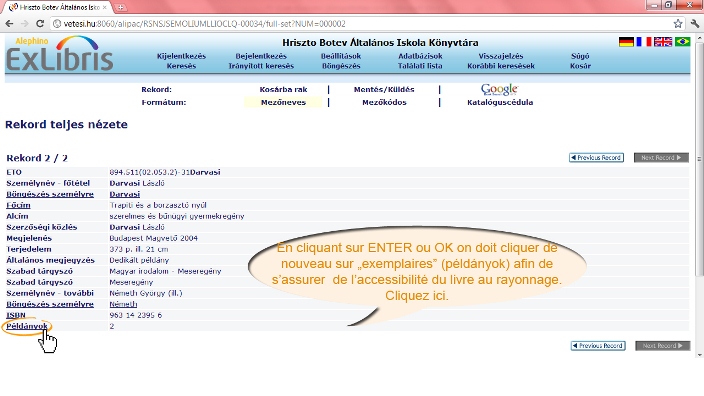Click the Darvasi browse link
704x396 pixels.
pos(125,194)
